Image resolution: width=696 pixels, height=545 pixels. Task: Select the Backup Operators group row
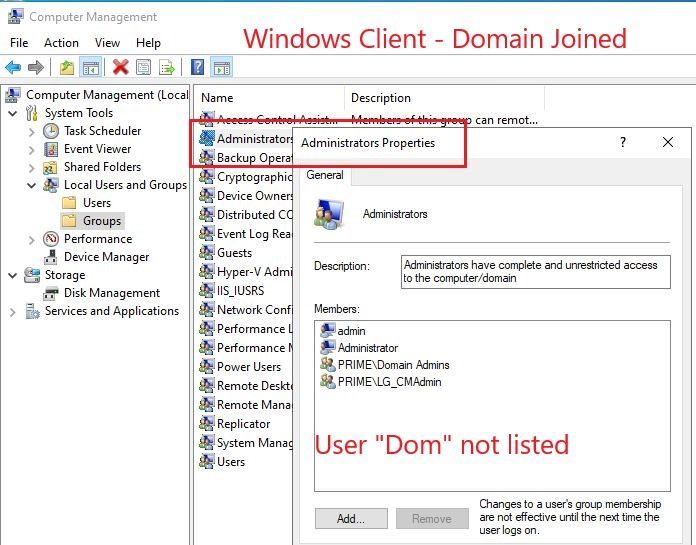point(246,158)
